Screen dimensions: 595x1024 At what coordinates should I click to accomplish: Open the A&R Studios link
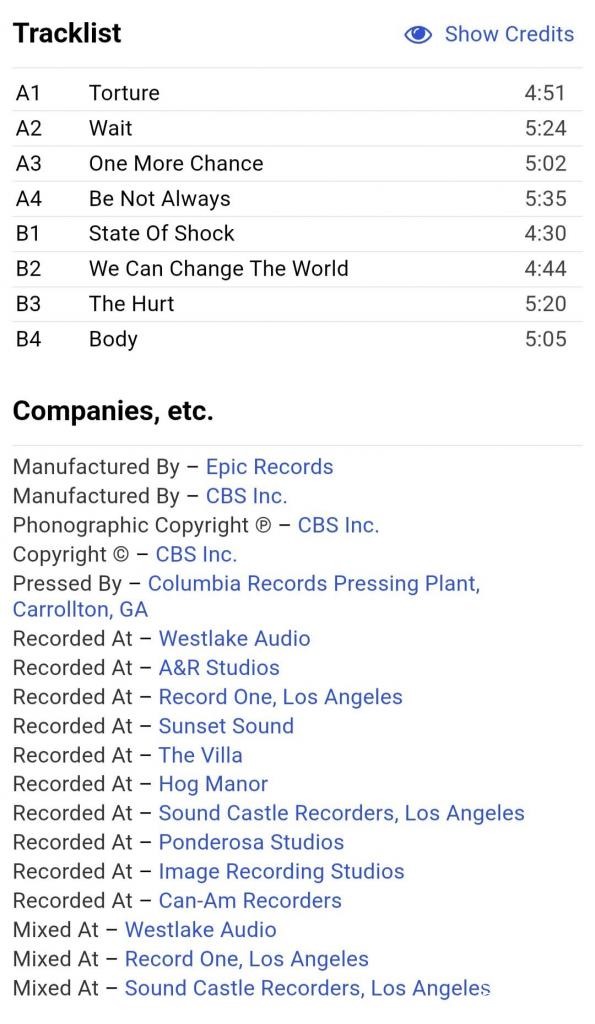(219, 667)
